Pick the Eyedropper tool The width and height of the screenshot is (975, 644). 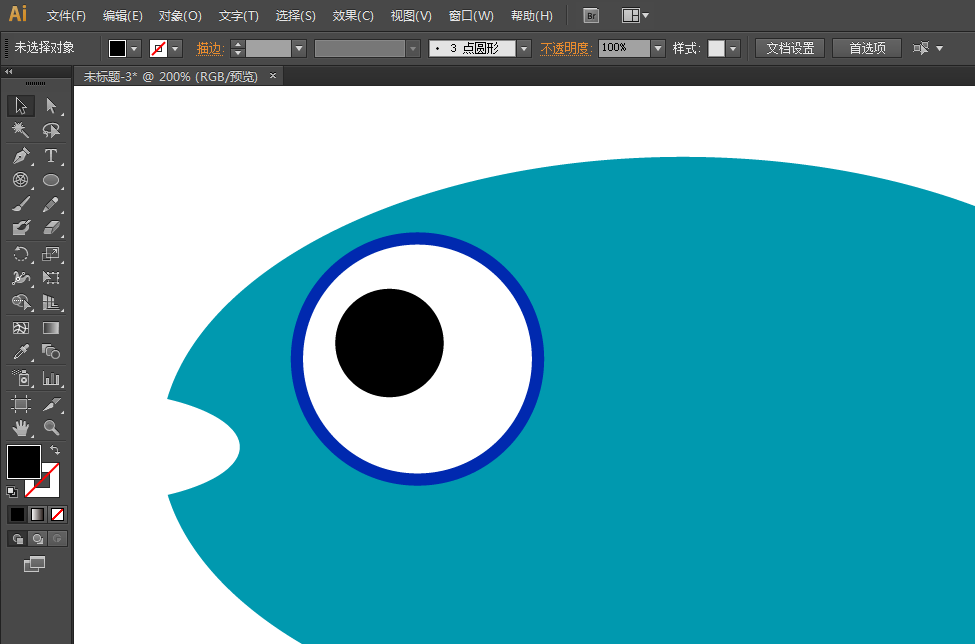[20, 353]
